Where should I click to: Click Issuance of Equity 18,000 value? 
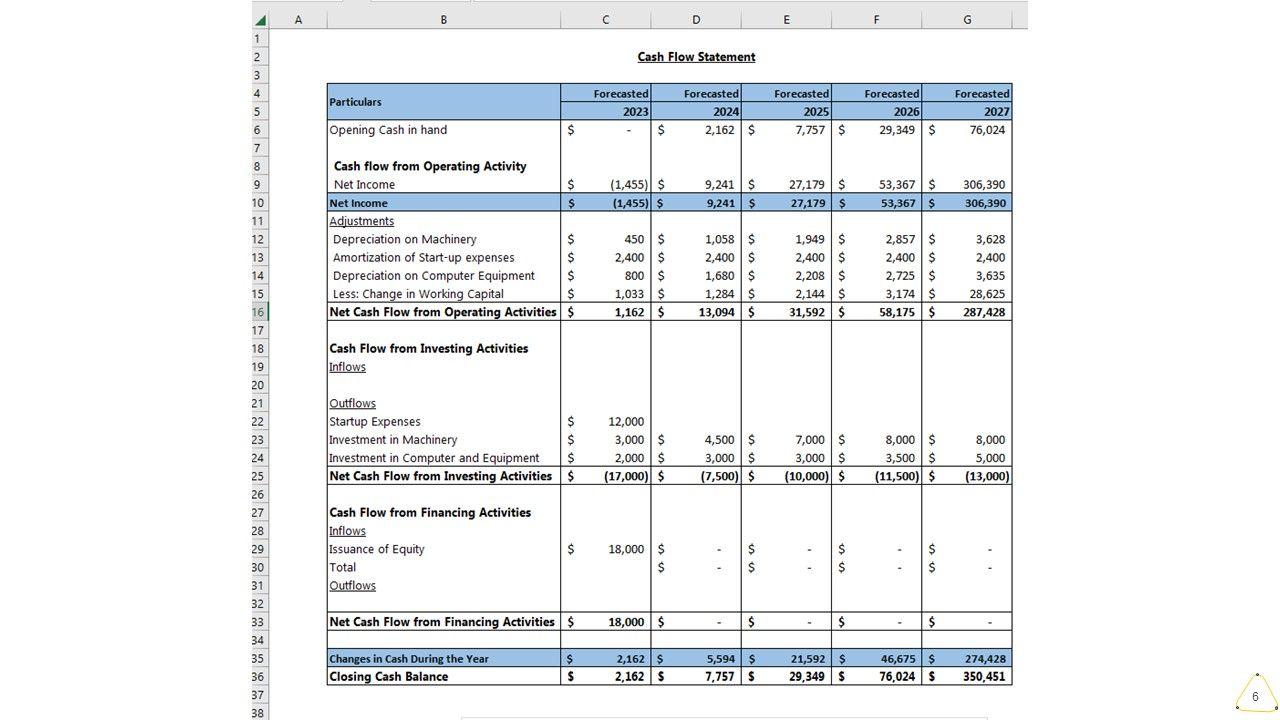[x=626, y=549]
